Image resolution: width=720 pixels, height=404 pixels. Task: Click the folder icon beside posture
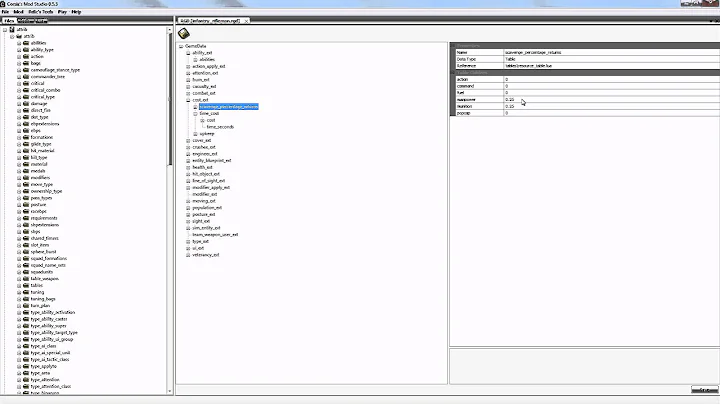pyautogui.click(x=26, y=204)
